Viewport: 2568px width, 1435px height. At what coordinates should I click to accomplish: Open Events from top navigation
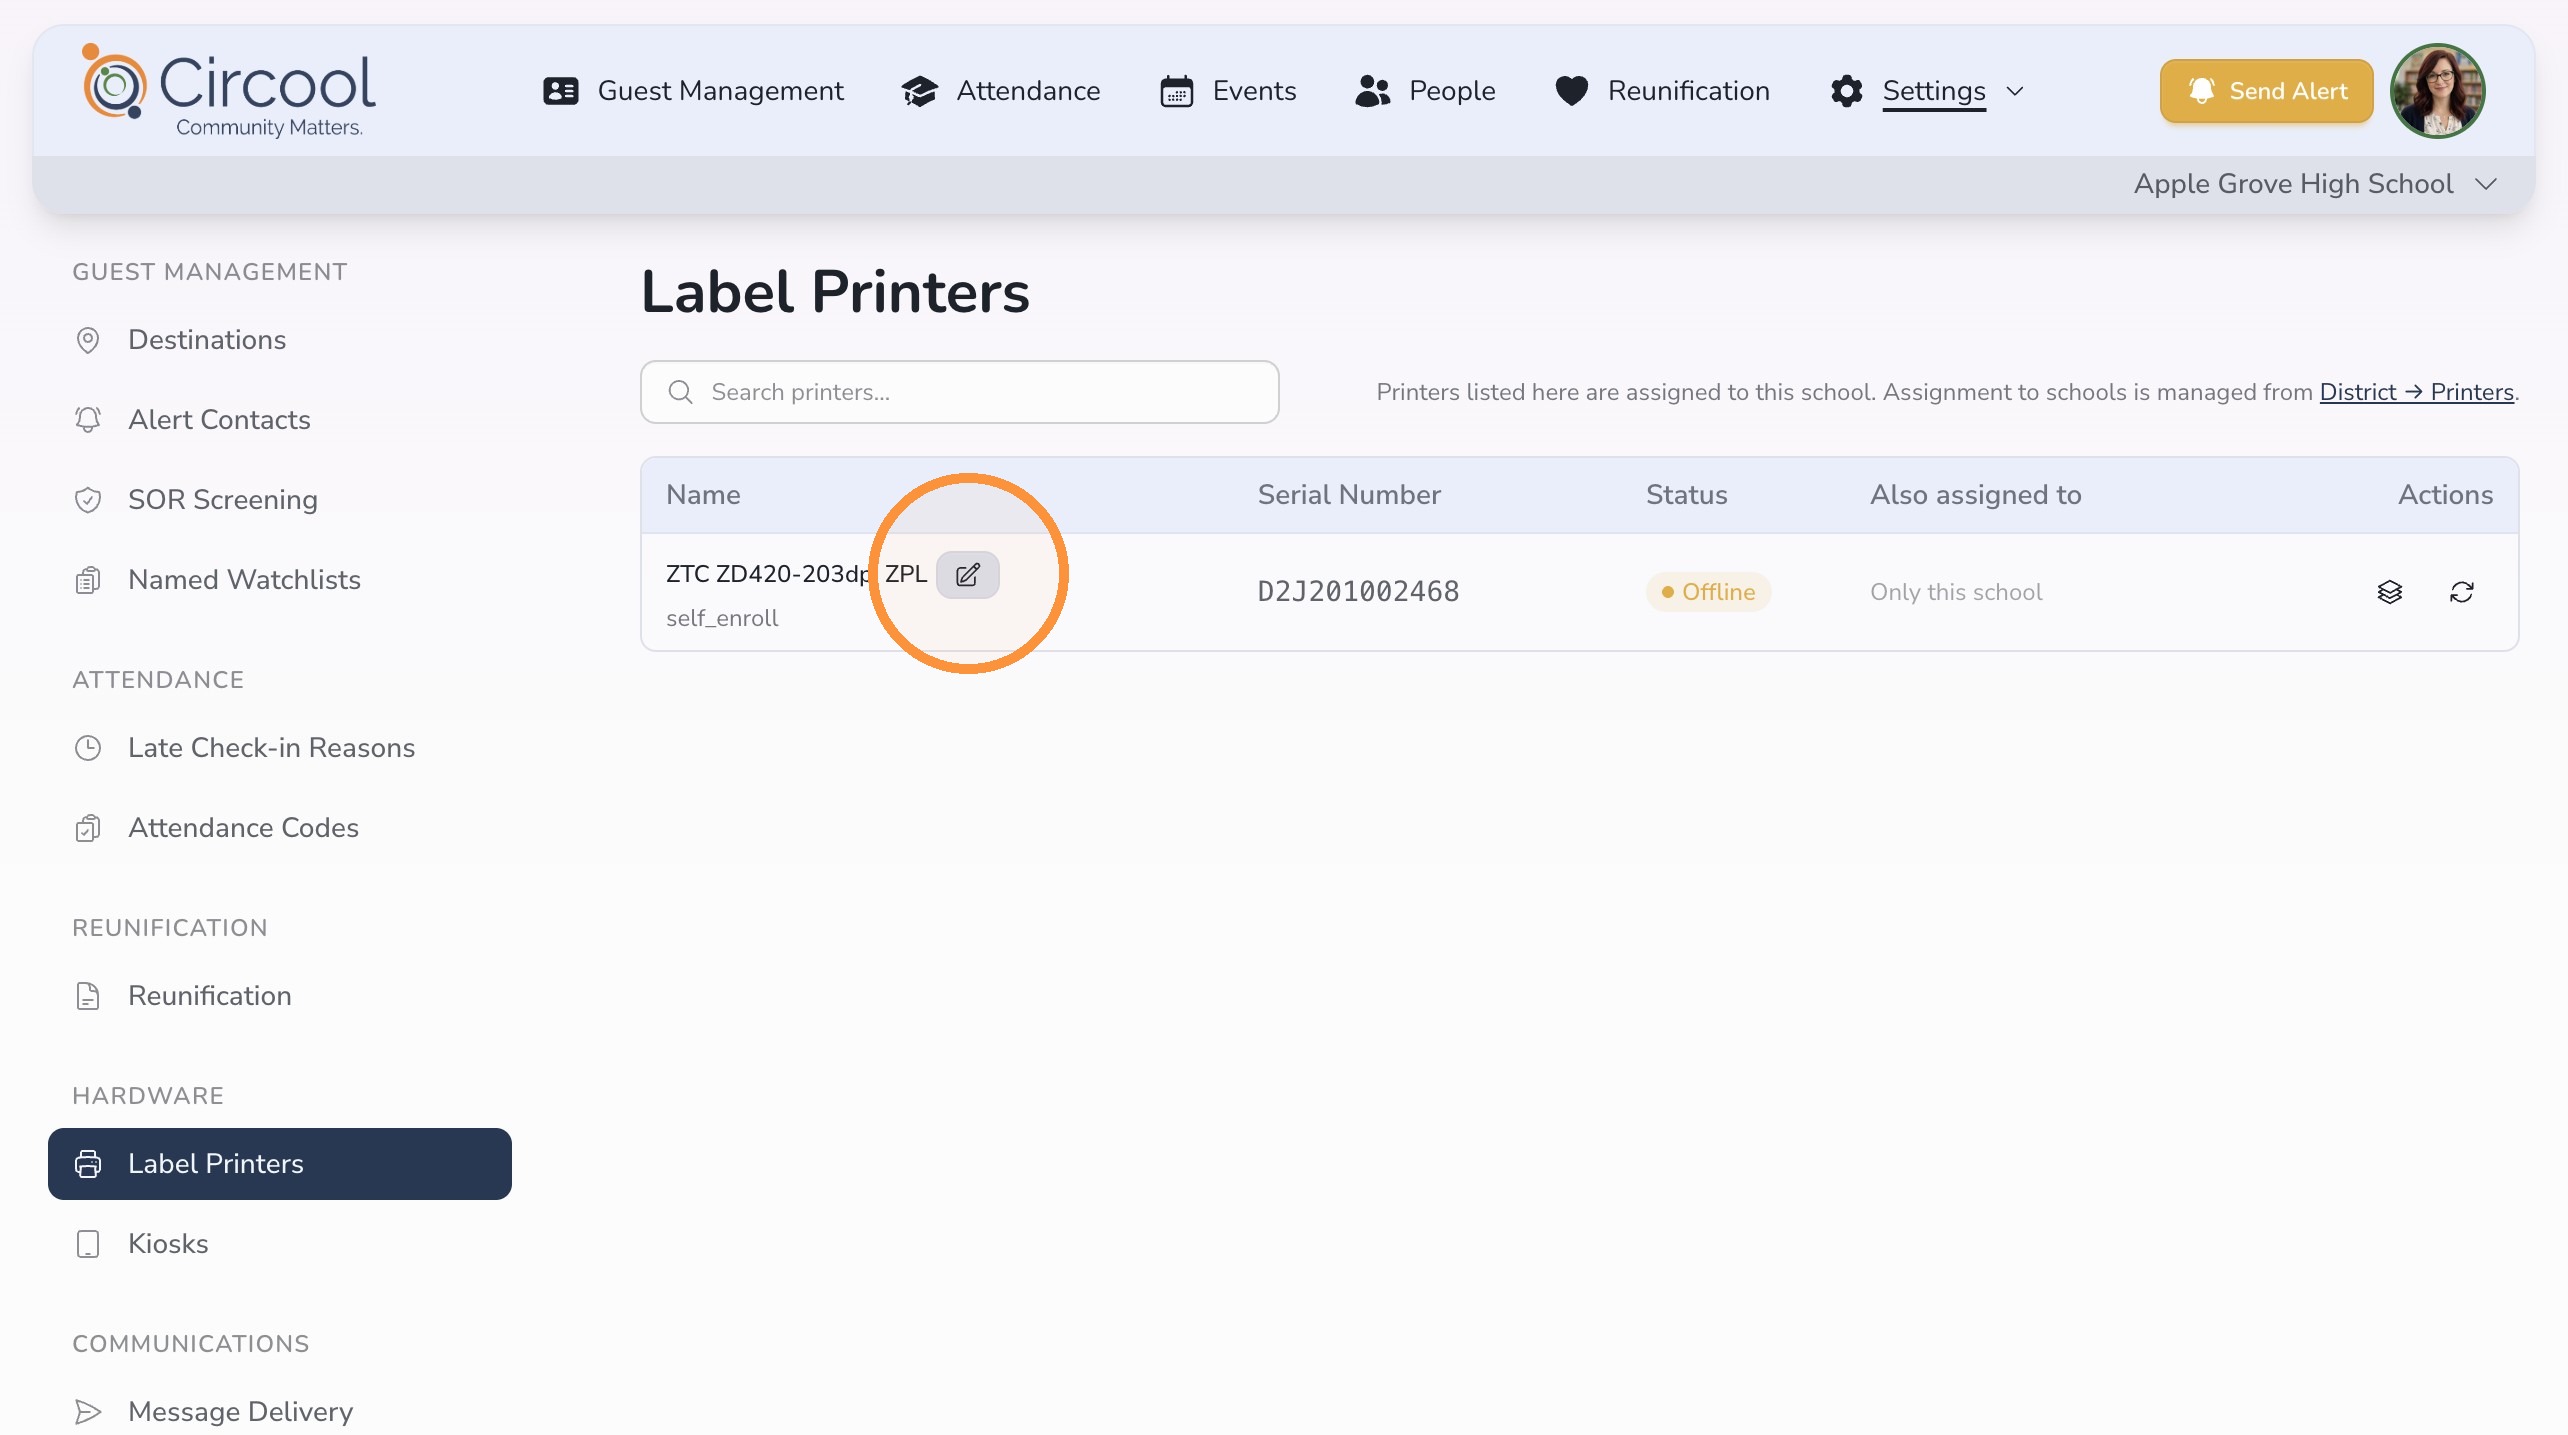[x=1227, y=91]
